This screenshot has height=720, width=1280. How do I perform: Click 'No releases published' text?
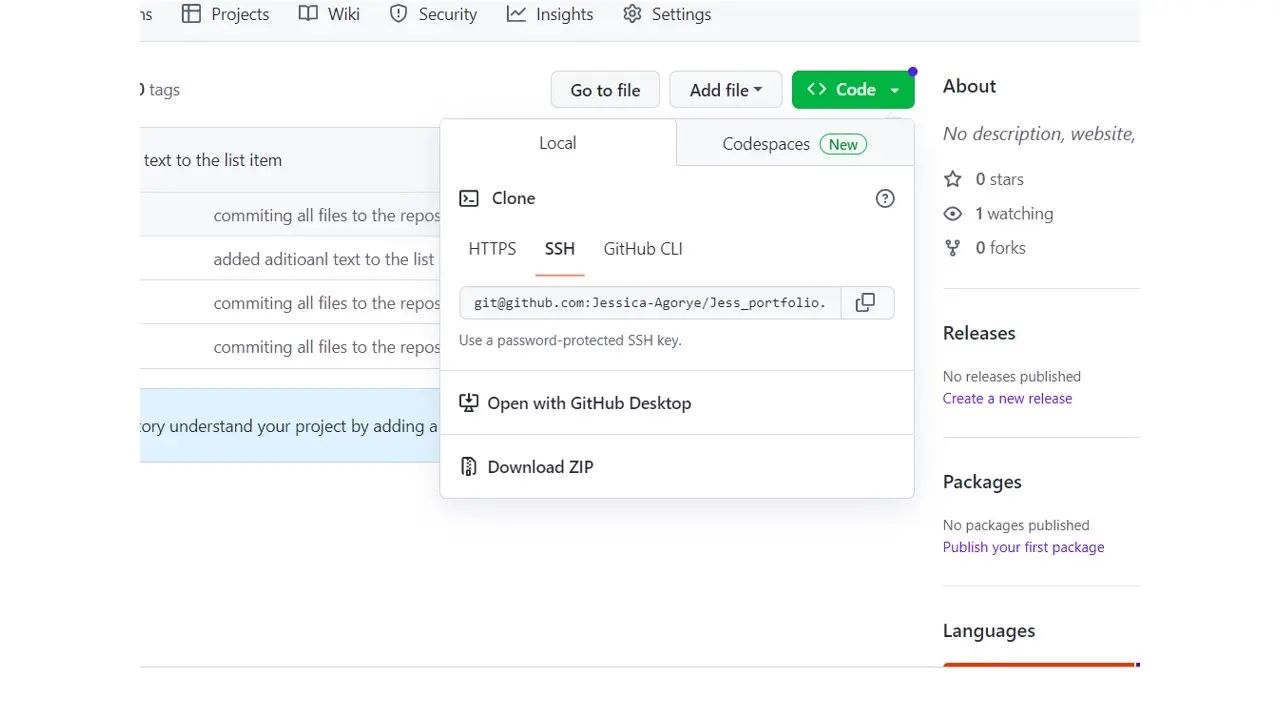click(1012, 376)
